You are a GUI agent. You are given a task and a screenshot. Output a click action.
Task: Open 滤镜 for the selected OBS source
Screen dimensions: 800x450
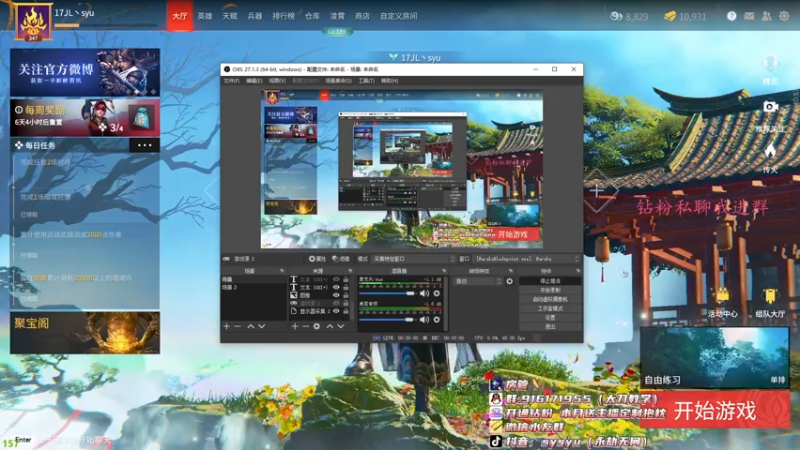point(340,259)
